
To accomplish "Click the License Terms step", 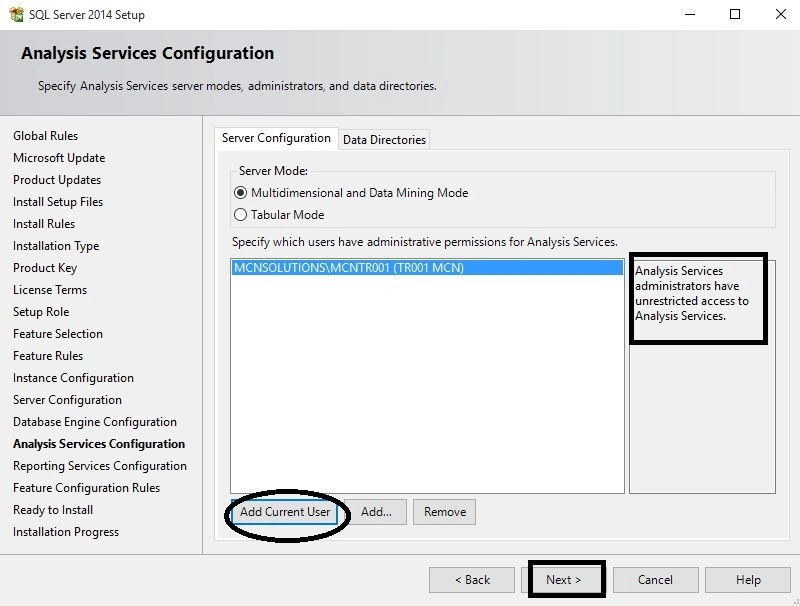I will 50,289.
